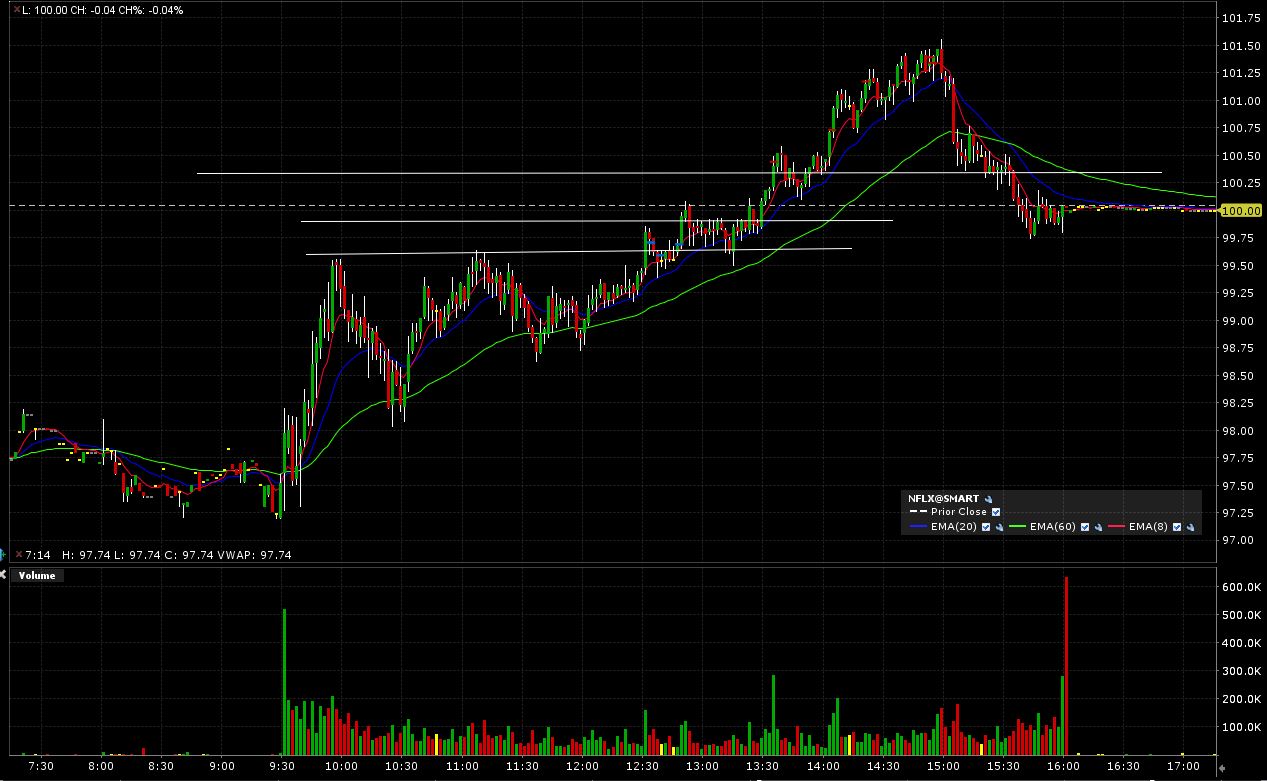
Task: Uncheck the Prior Close checkbox
Action: click(996, 512)
